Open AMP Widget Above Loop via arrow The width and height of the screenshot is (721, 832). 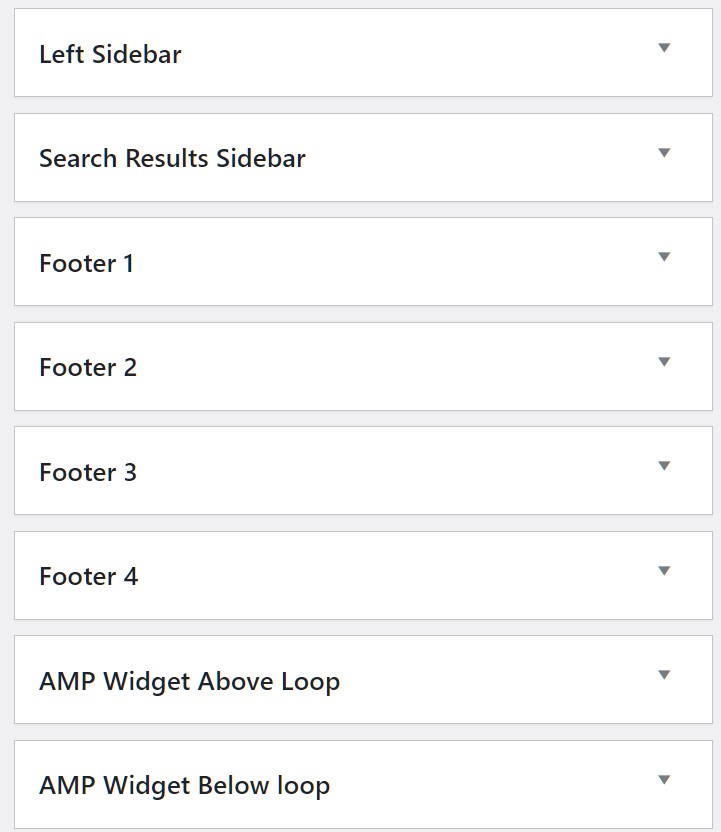point(664,675)
